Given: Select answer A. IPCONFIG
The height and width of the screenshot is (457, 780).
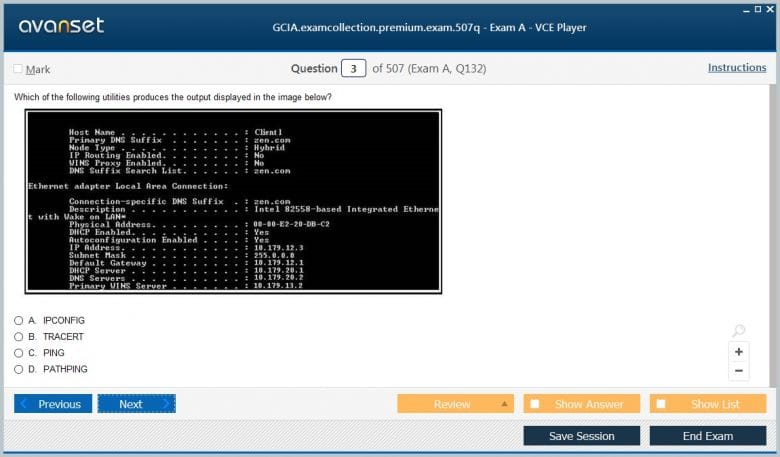Looking at the screenshot, I should coord(19,320).
